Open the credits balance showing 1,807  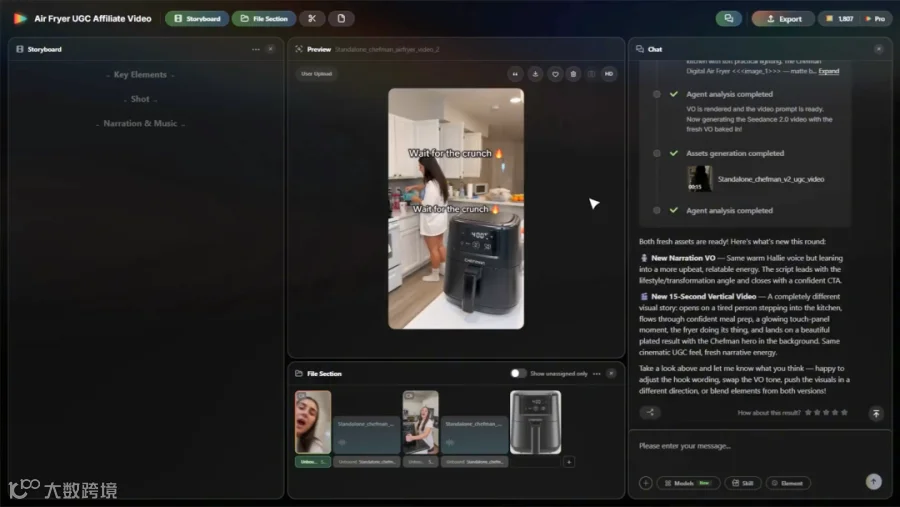pyautogui.click(x=840, y=19)
